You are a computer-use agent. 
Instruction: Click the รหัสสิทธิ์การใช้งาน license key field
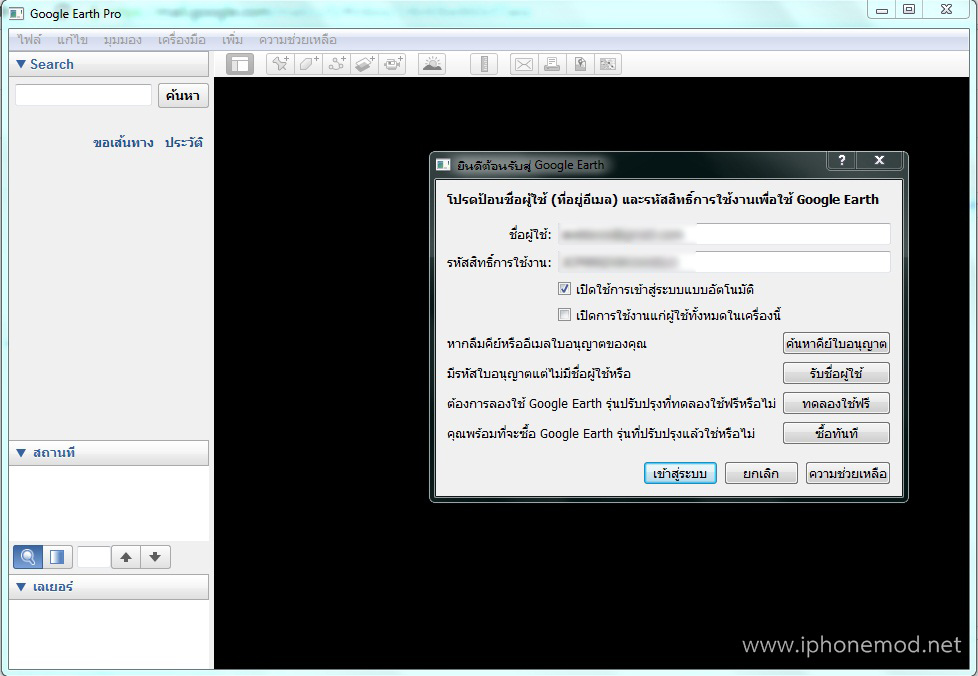[724, 263]
